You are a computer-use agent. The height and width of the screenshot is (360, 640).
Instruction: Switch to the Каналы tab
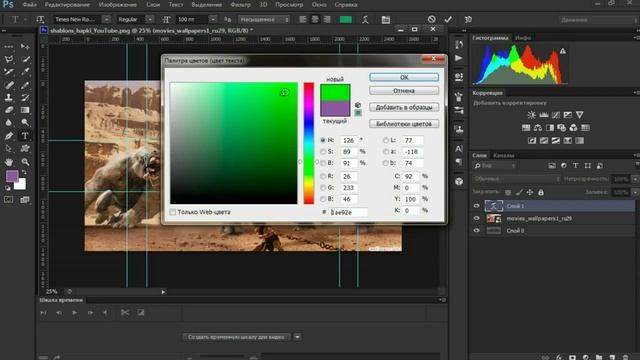503,155
